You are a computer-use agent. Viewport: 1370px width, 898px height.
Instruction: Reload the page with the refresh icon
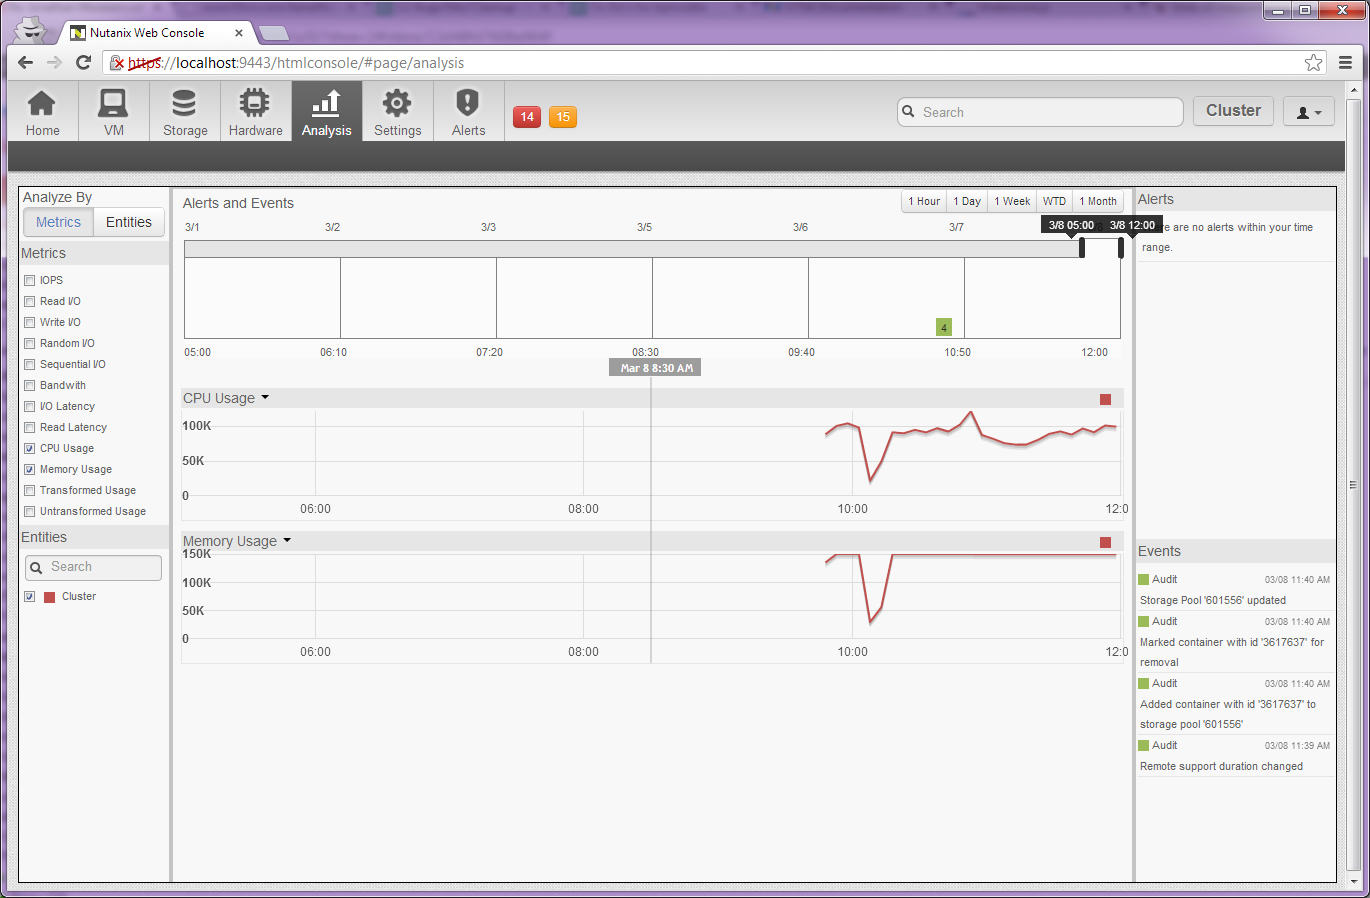coord(84,62)
